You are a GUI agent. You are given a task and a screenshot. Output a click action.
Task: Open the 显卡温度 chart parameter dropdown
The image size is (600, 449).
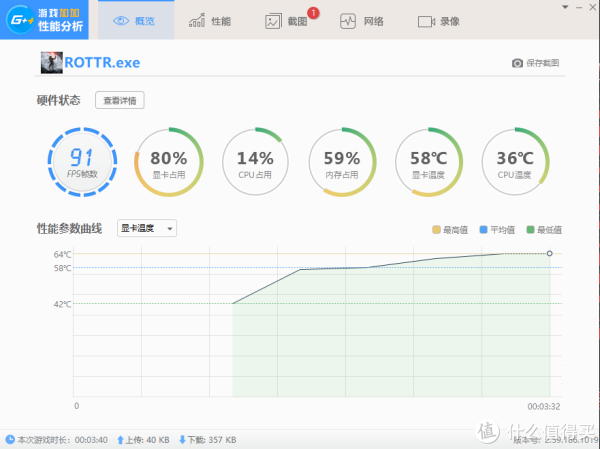(147, 228)
